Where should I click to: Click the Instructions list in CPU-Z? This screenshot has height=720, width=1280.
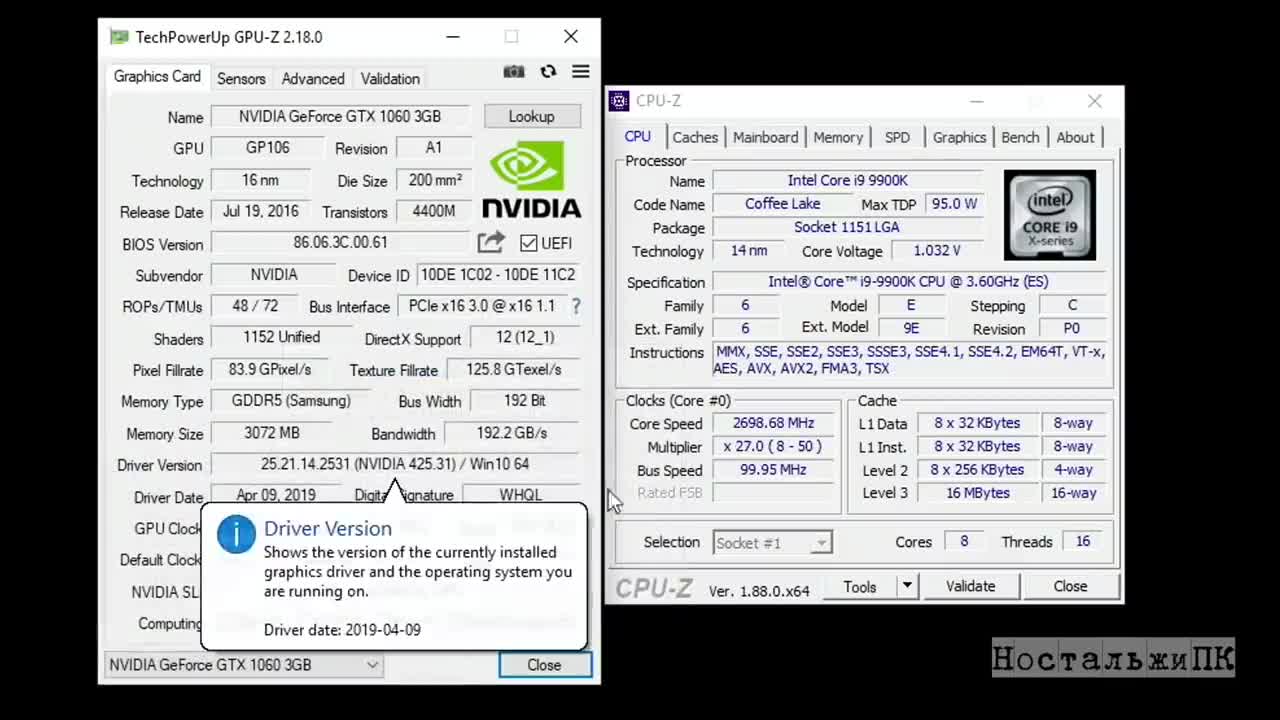pos(910,361)
